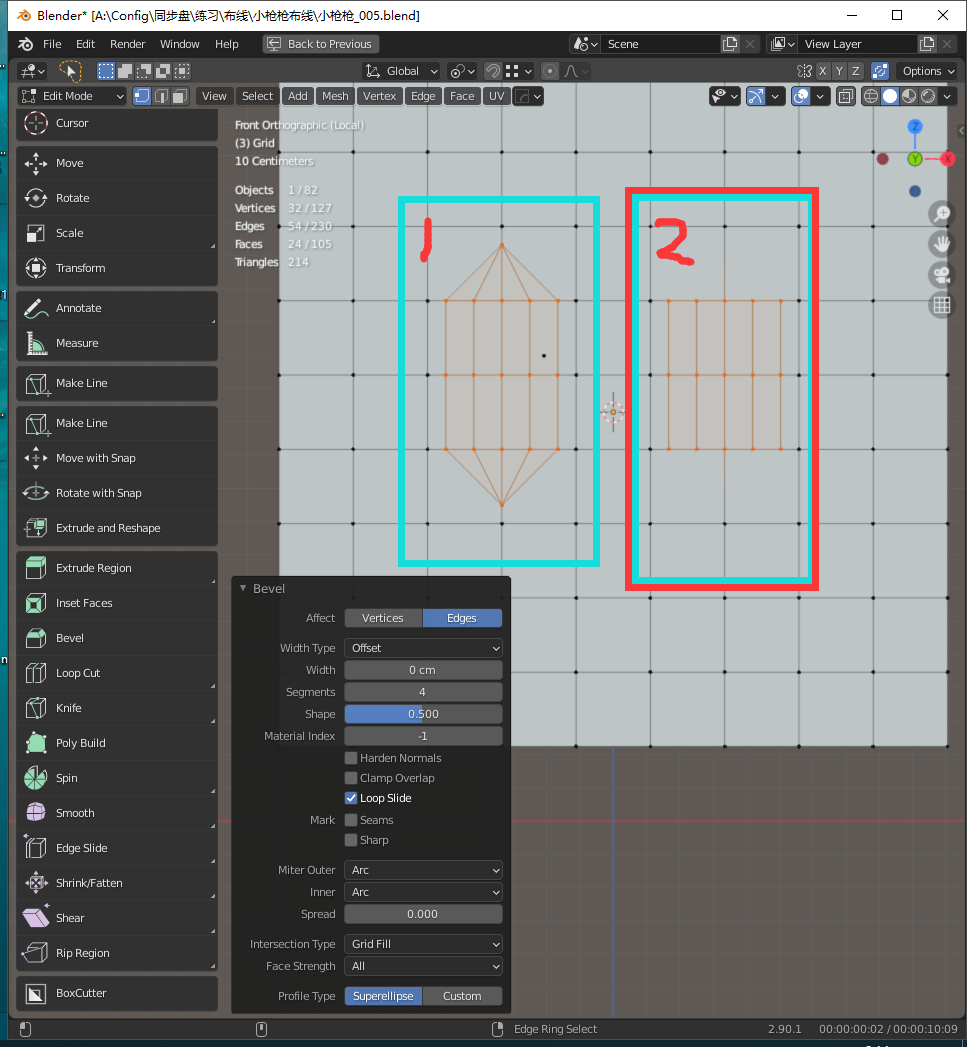Activate the Spin tool
Screen dimensions: 967x1047
click(117, 778)
